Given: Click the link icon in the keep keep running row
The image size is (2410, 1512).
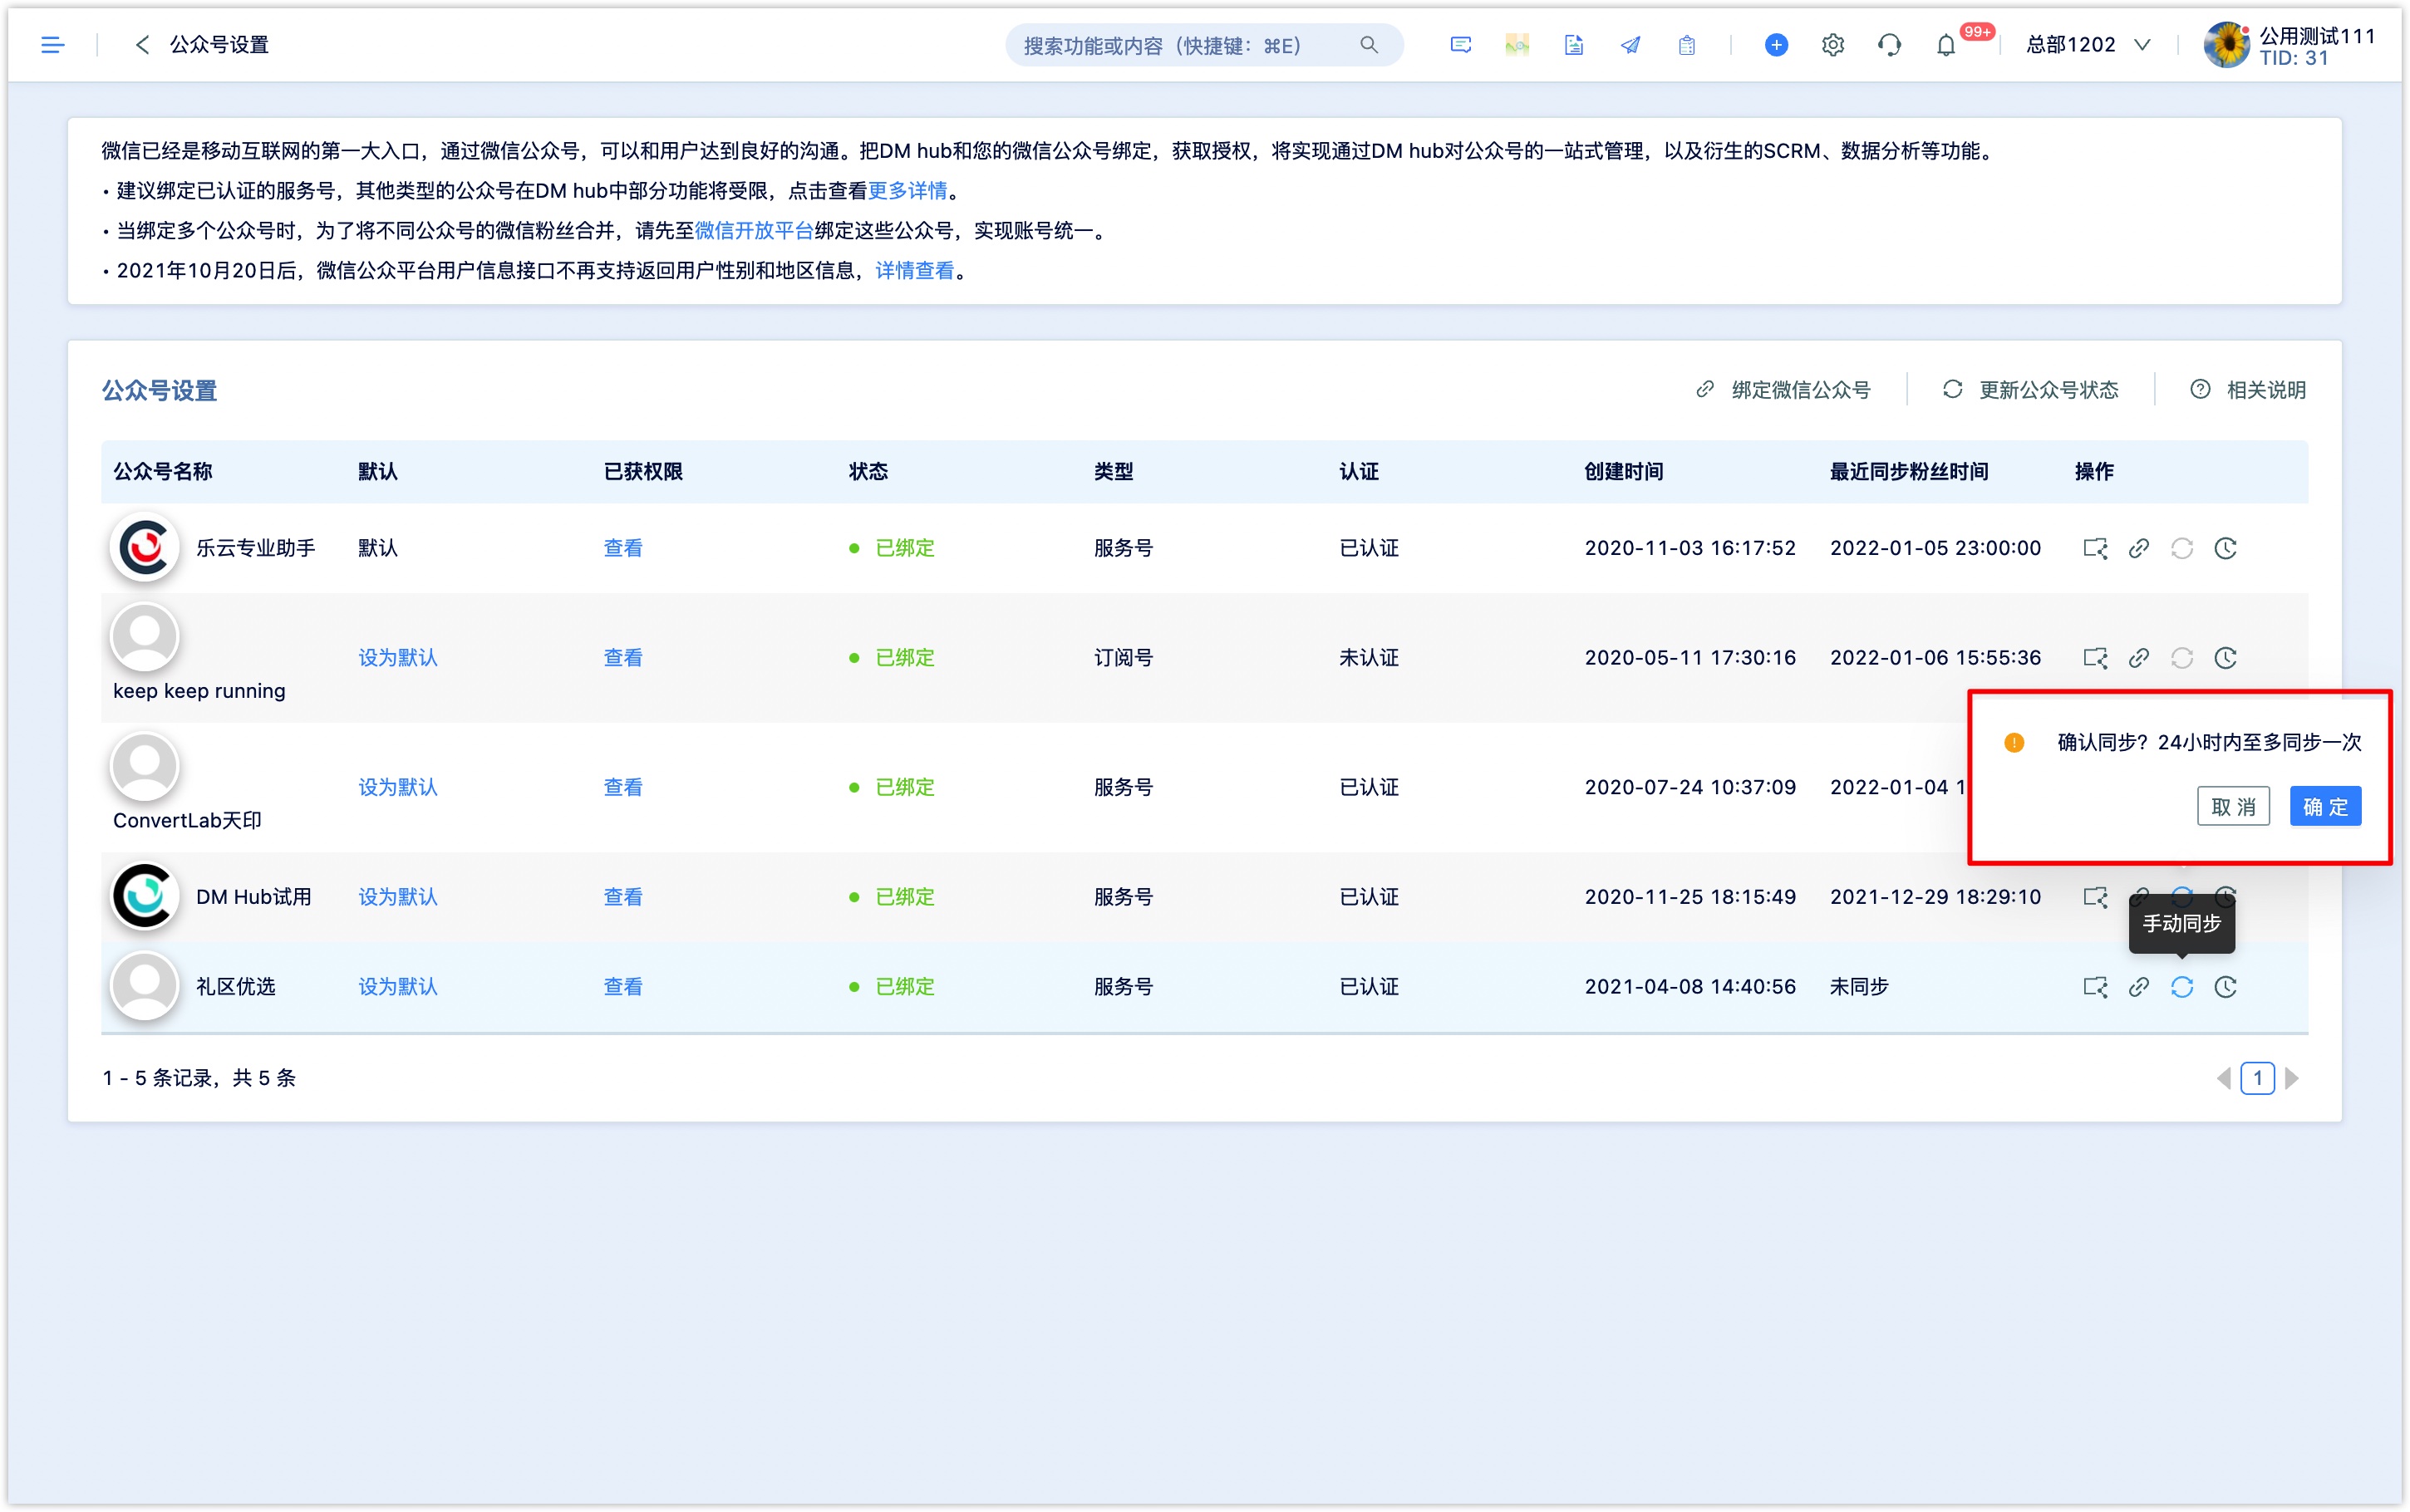Looking at the screenshot, I should [x=2138, y=658].
